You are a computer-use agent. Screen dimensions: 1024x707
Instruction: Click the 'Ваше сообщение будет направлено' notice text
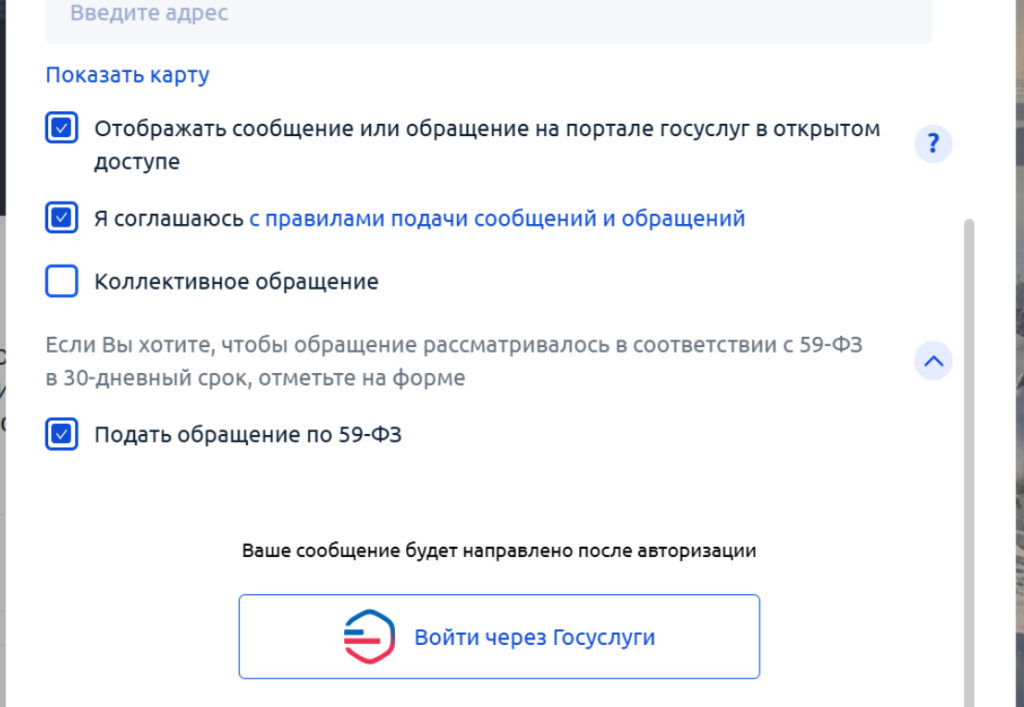(x=498, y=550)
